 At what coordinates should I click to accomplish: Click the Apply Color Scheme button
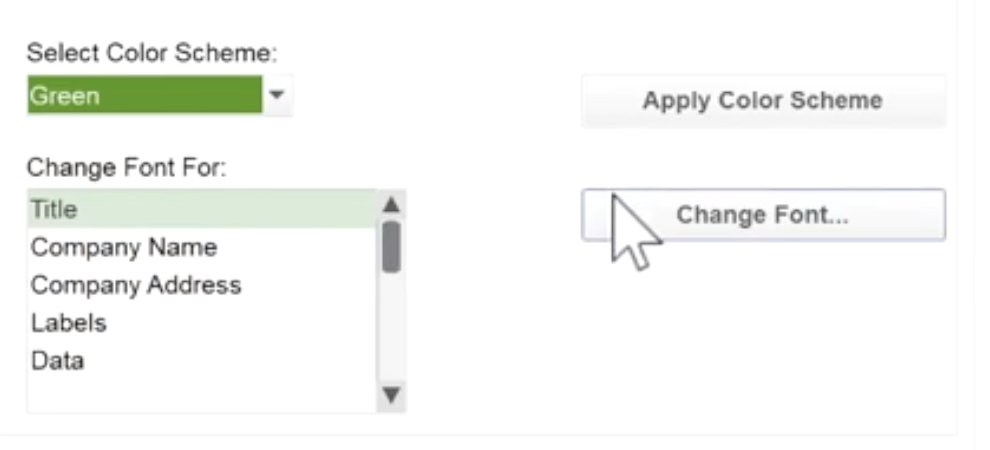[763, 101]
